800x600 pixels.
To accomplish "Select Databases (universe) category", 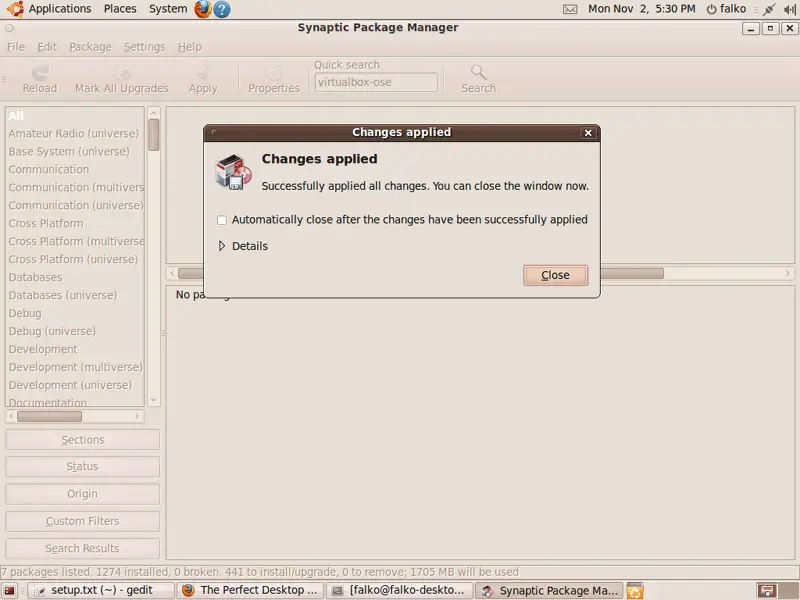I will coord(75,295).
